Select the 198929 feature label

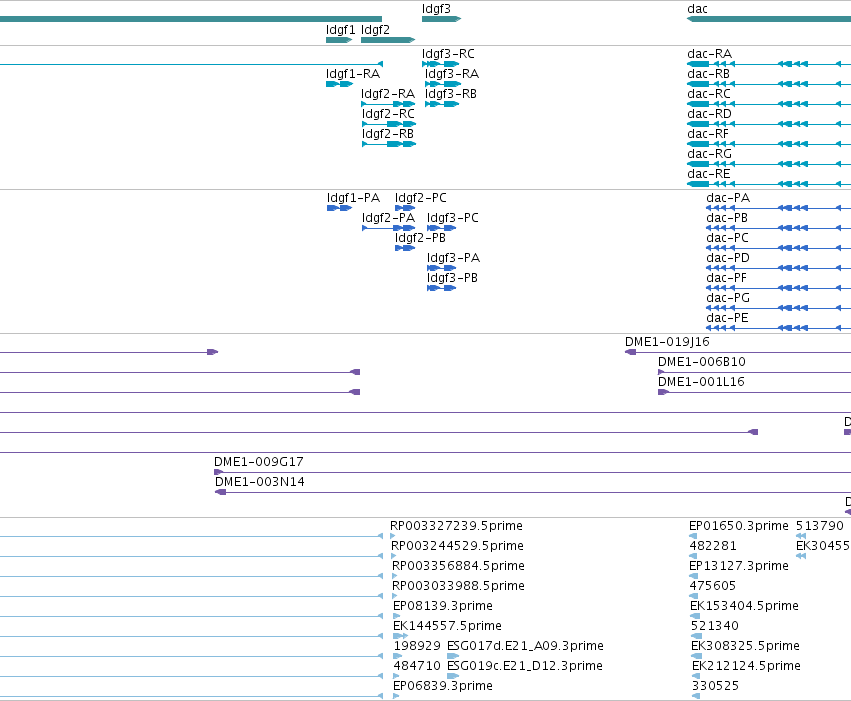pos(417,647)
